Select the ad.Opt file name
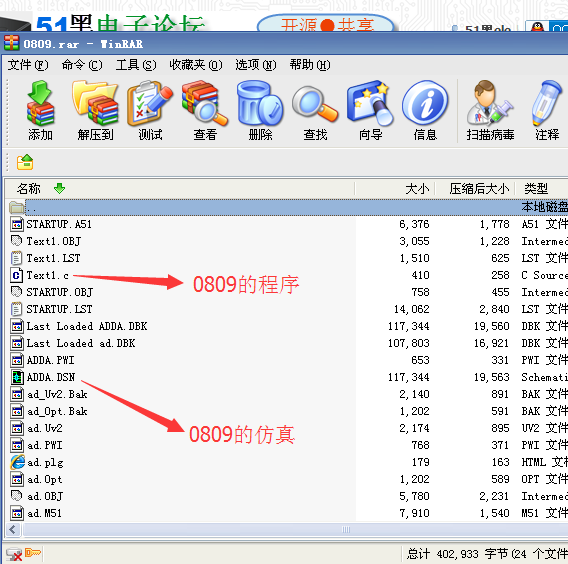The height and width of the screenshot is (564, 568). point(45,479)
